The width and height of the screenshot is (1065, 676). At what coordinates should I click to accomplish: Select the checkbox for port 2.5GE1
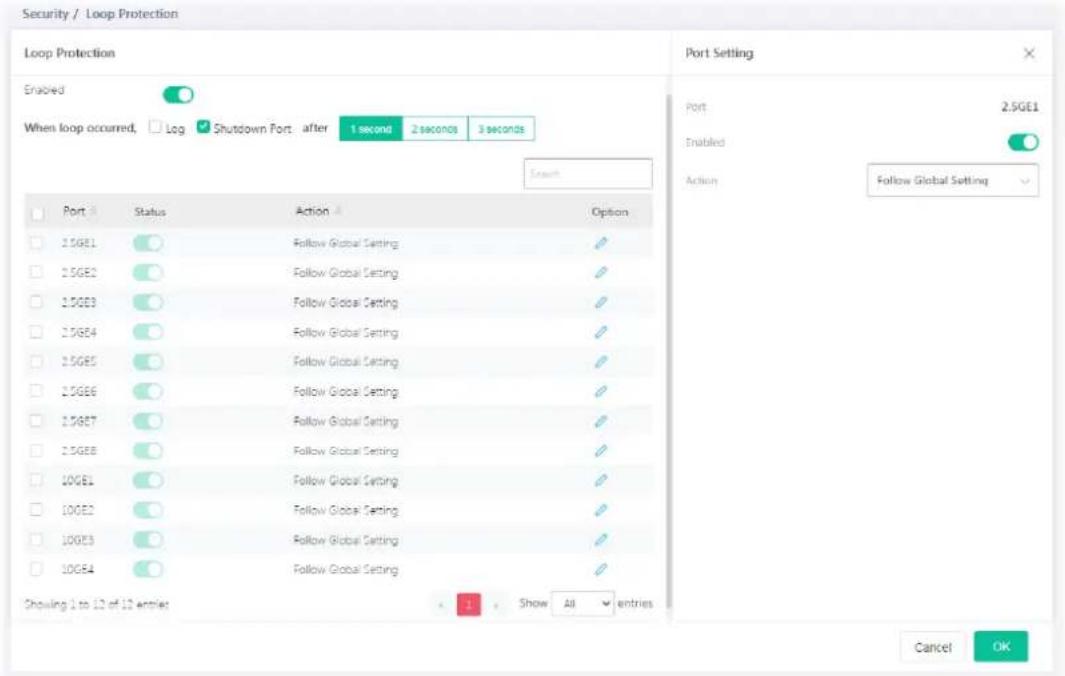click(36, 243)
